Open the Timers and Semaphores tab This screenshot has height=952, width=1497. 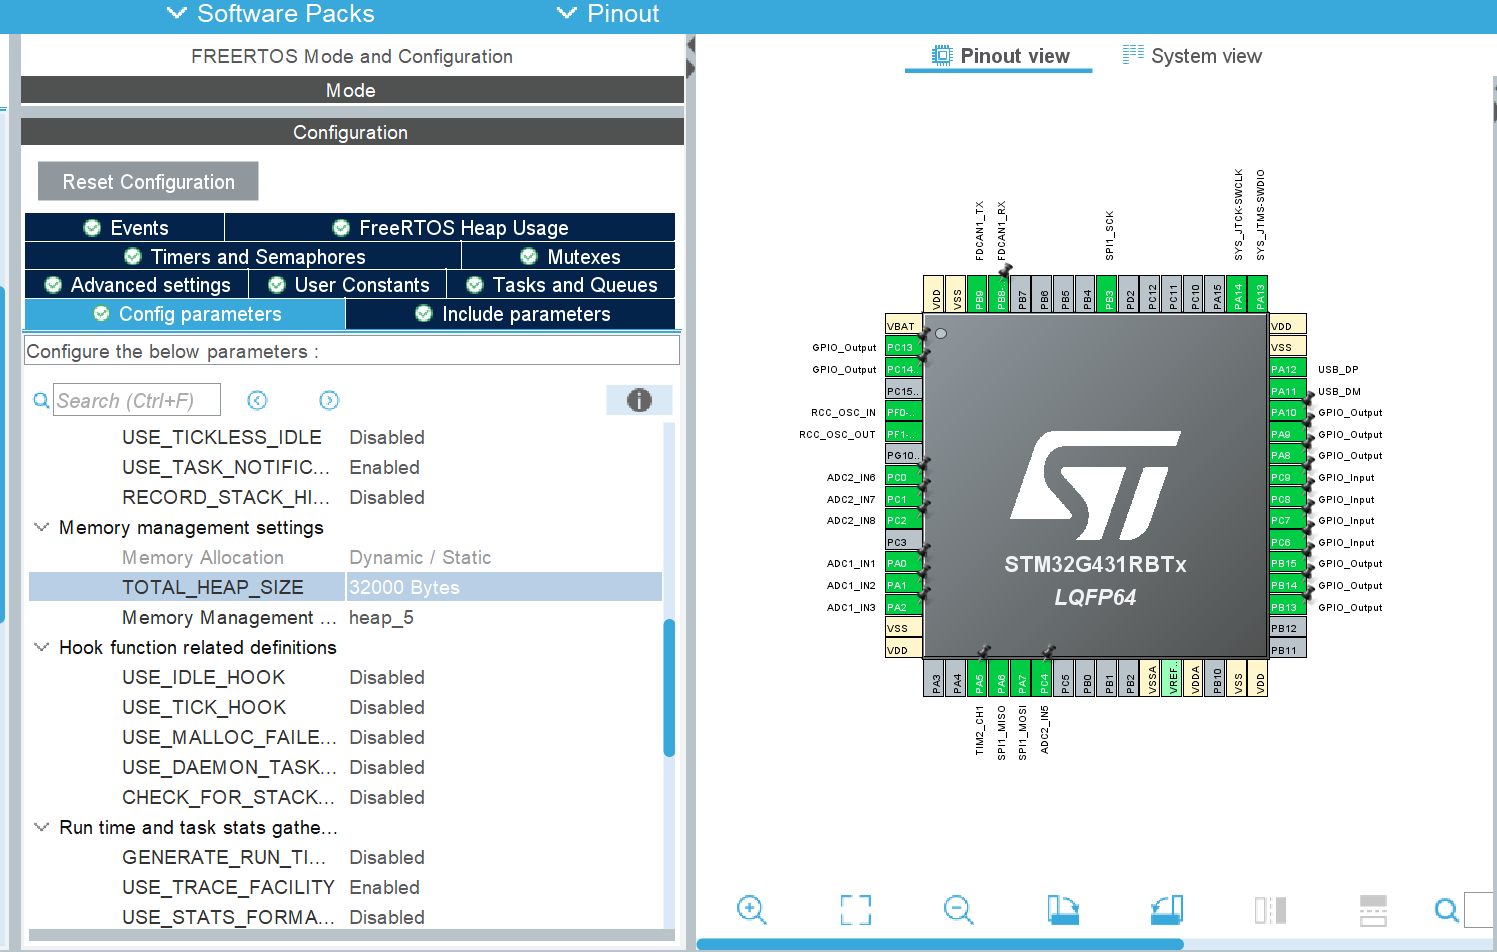[243, 257]
